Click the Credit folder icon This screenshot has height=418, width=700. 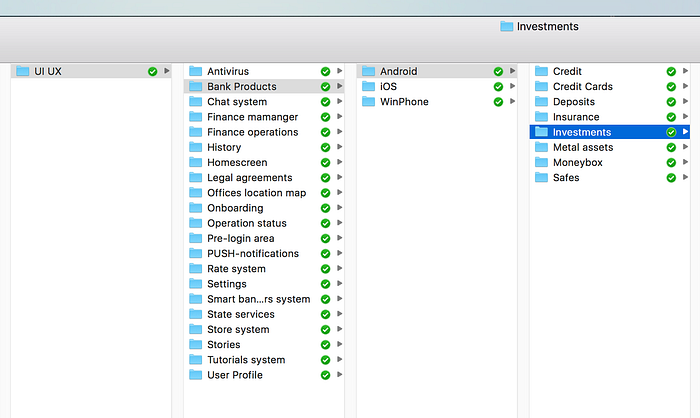tap(542, 71)
